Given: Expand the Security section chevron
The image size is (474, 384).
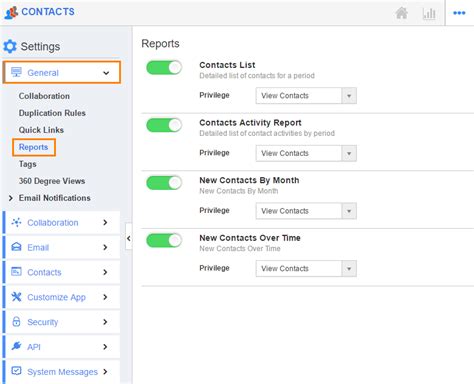Looking at the screenshot, I should [x=105, y=322].
